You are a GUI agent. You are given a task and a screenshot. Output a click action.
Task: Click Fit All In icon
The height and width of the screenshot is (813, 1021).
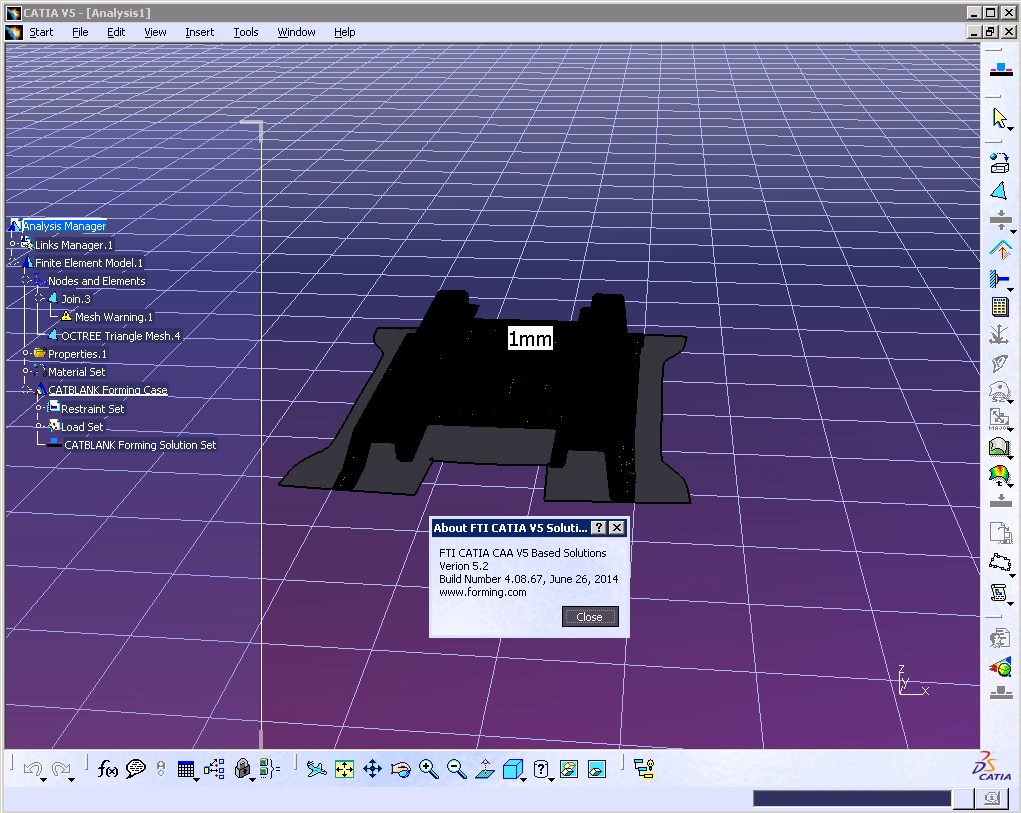[344, 769]
